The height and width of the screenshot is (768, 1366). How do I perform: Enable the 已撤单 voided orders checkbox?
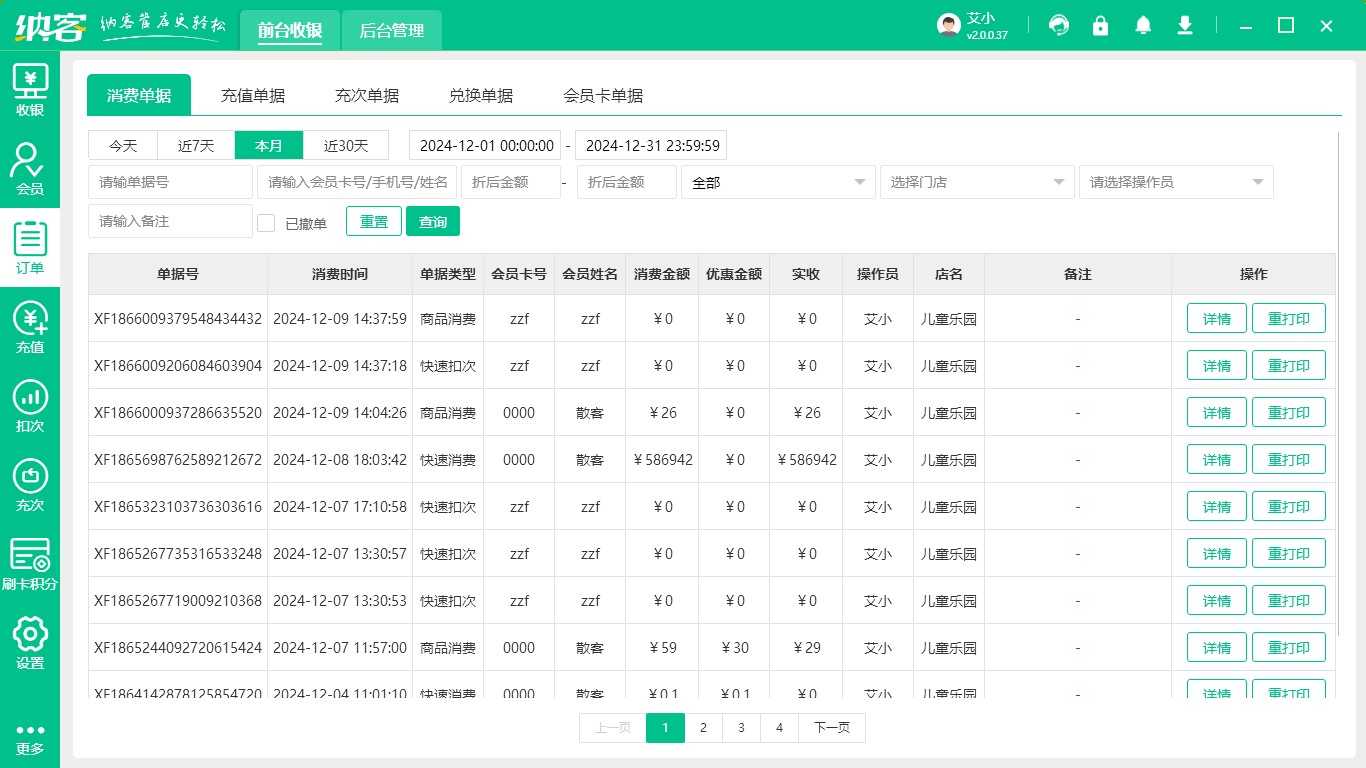[x=265, y=221]
